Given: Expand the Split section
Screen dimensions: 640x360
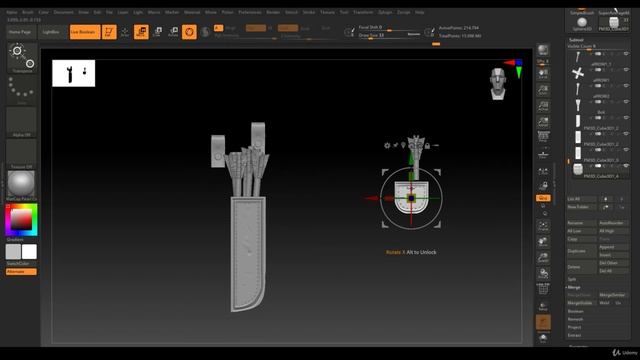Looking at the screenshot, I should coord(572,279).
